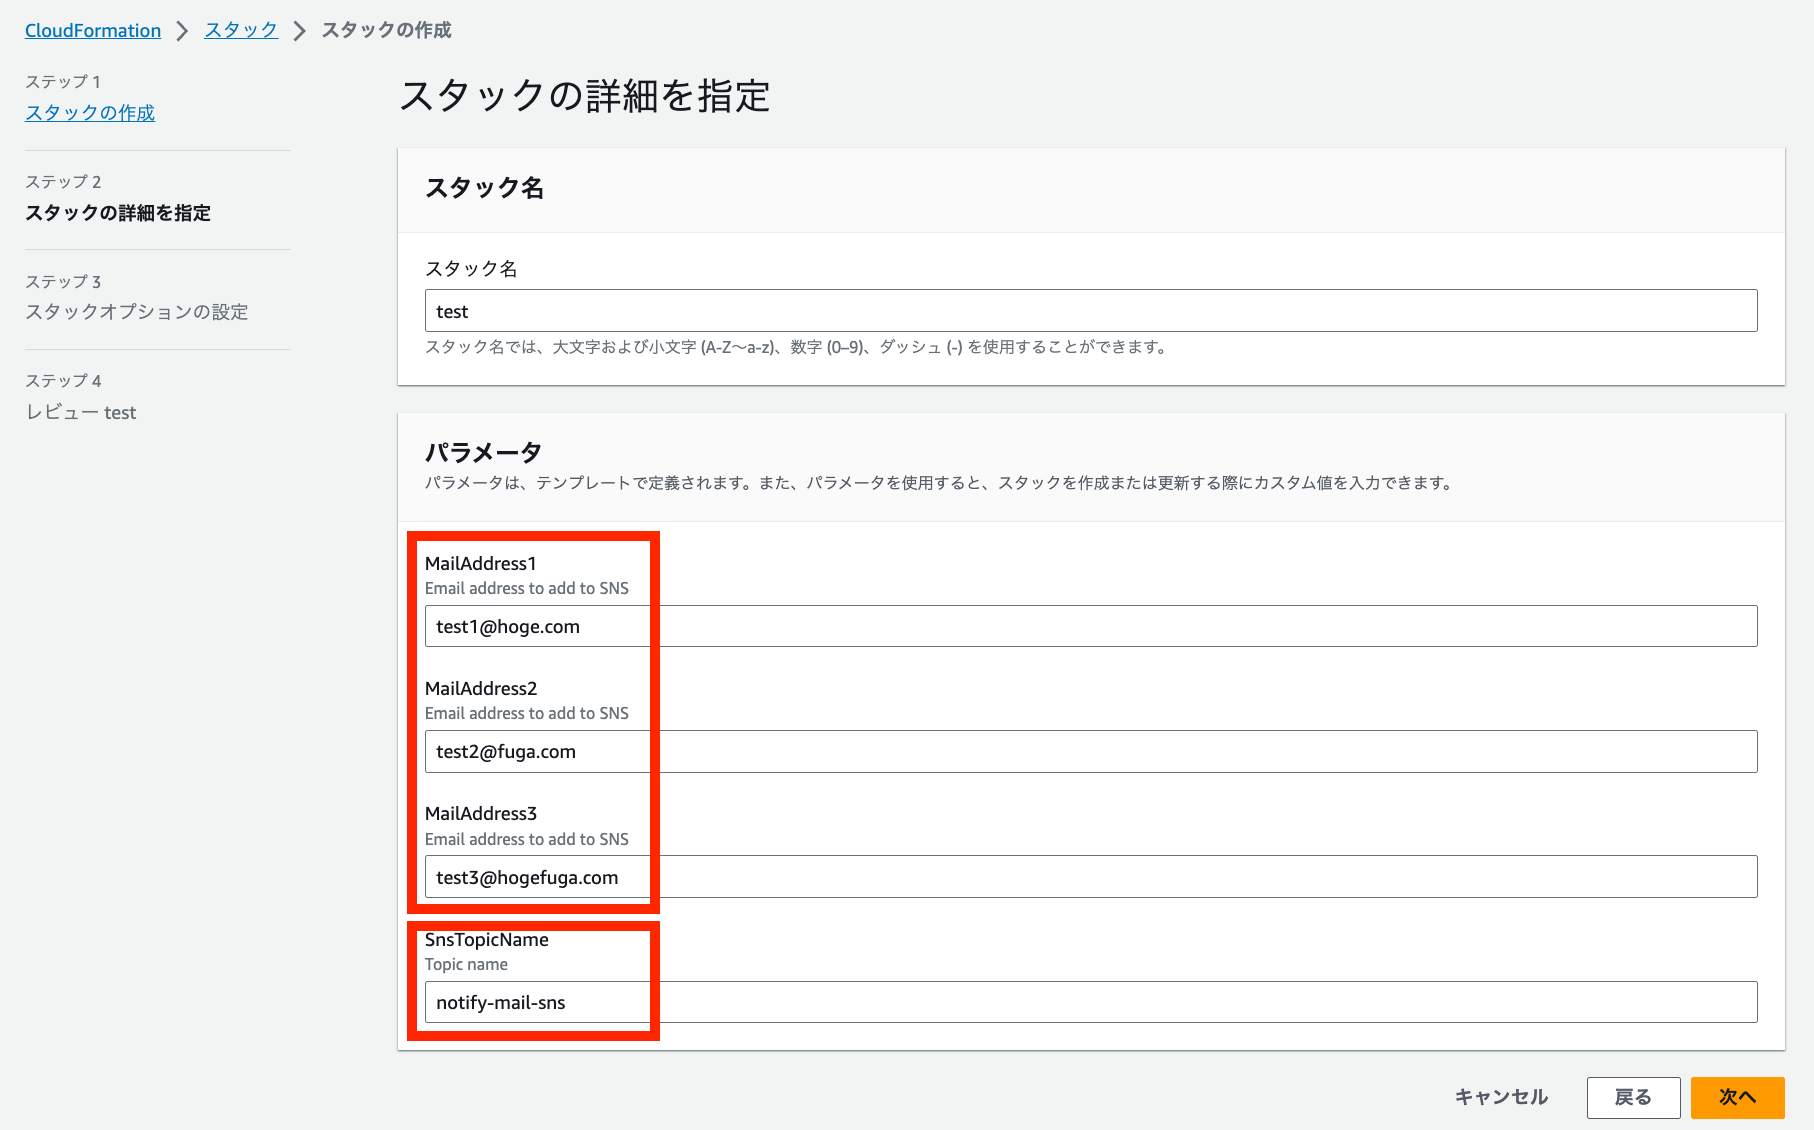Go back to ステップ 1 スタックの作成
Viewport: 1814px width, 1130px height.
tap(89, 112)
